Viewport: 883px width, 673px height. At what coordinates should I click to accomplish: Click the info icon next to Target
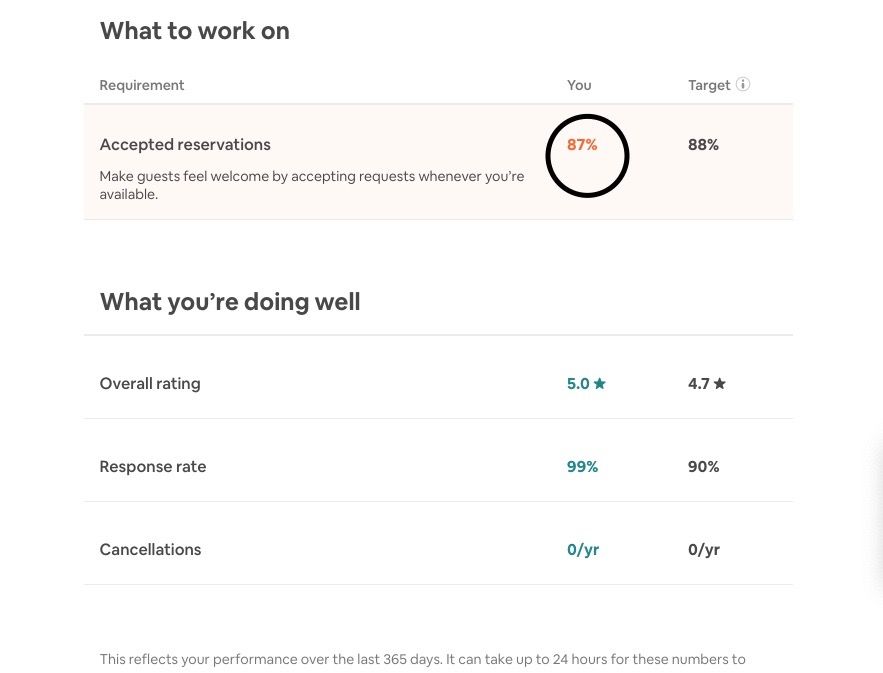pos(743,85)
